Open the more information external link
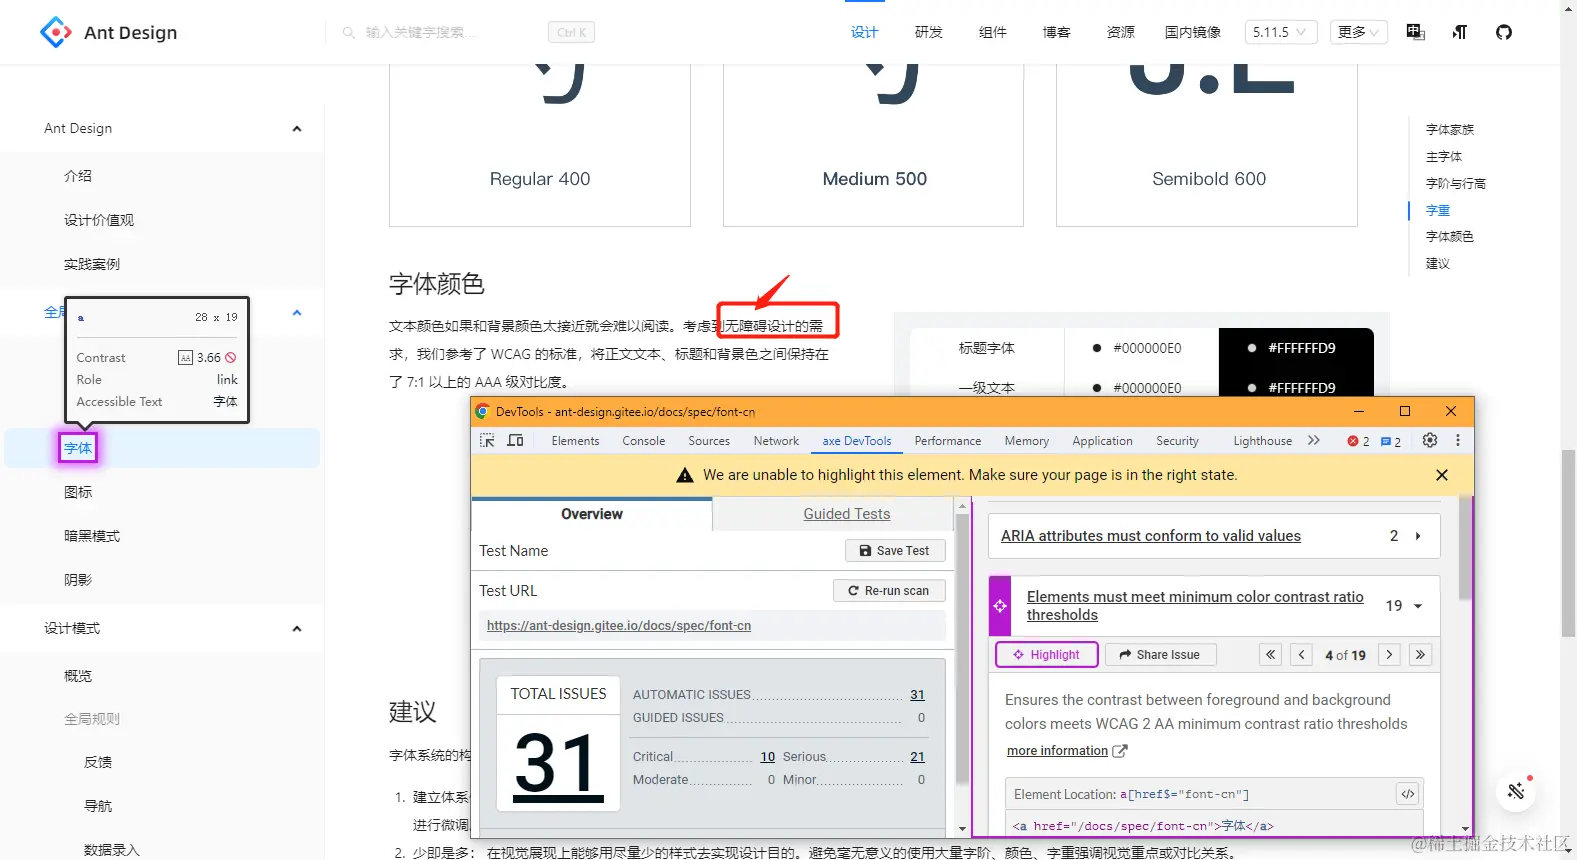 click(1067, 751)
